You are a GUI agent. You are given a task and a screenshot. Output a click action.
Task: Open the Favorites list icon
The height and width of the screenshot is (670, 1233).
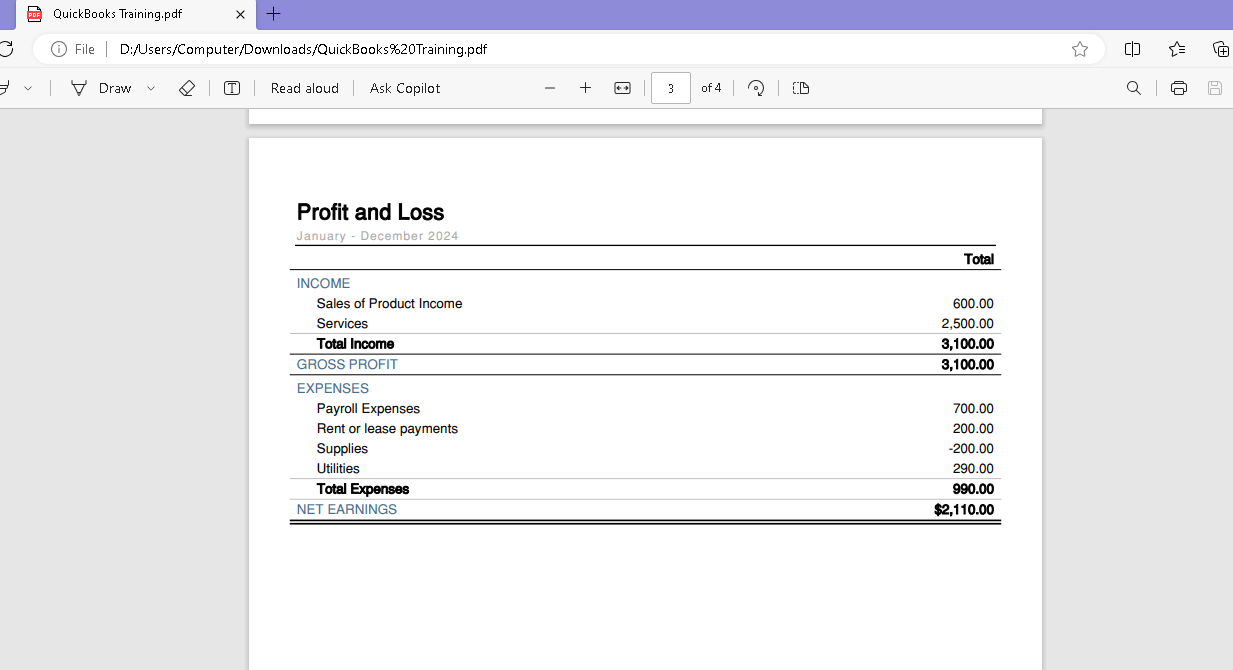click(1177, 49)
